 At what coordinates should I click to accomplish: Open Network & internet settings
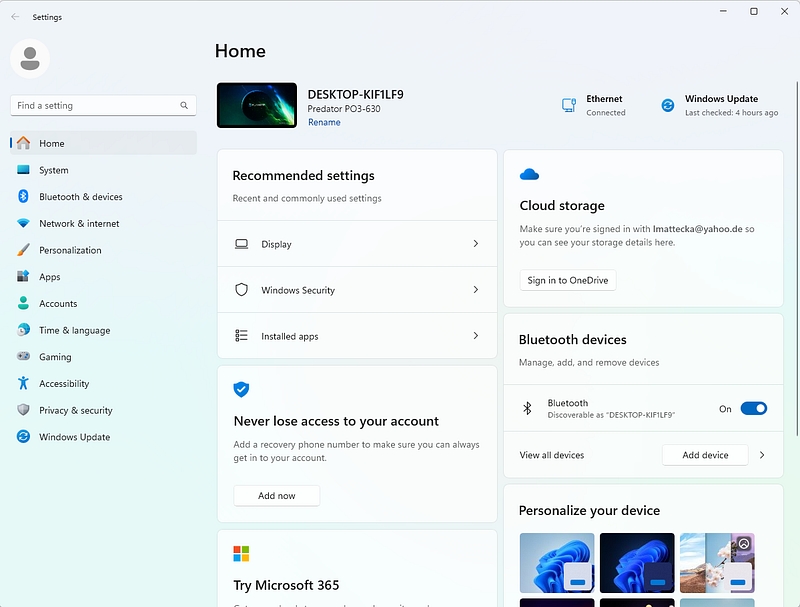(104, 223)
